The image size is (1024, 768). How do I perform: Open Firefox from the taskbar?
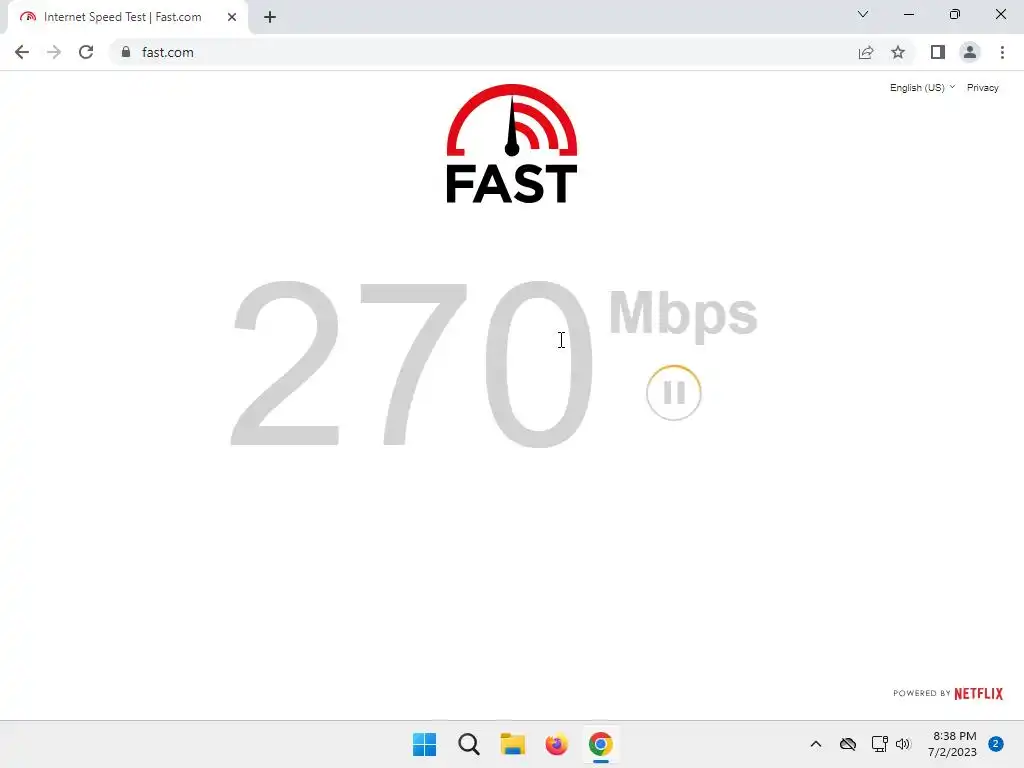point(556,744)
